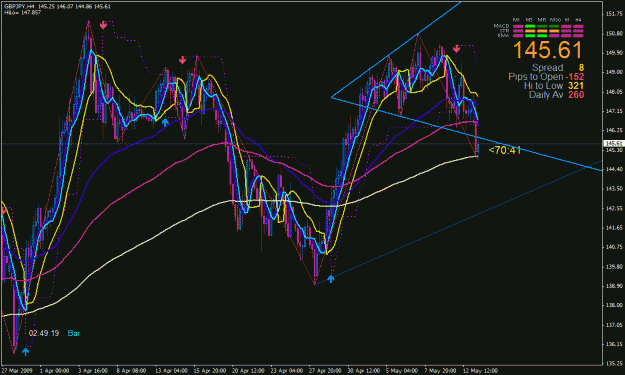The width and height of the screenshot is (625, 375).
Task: Click the Daily Av label
Action: (546, 95)
